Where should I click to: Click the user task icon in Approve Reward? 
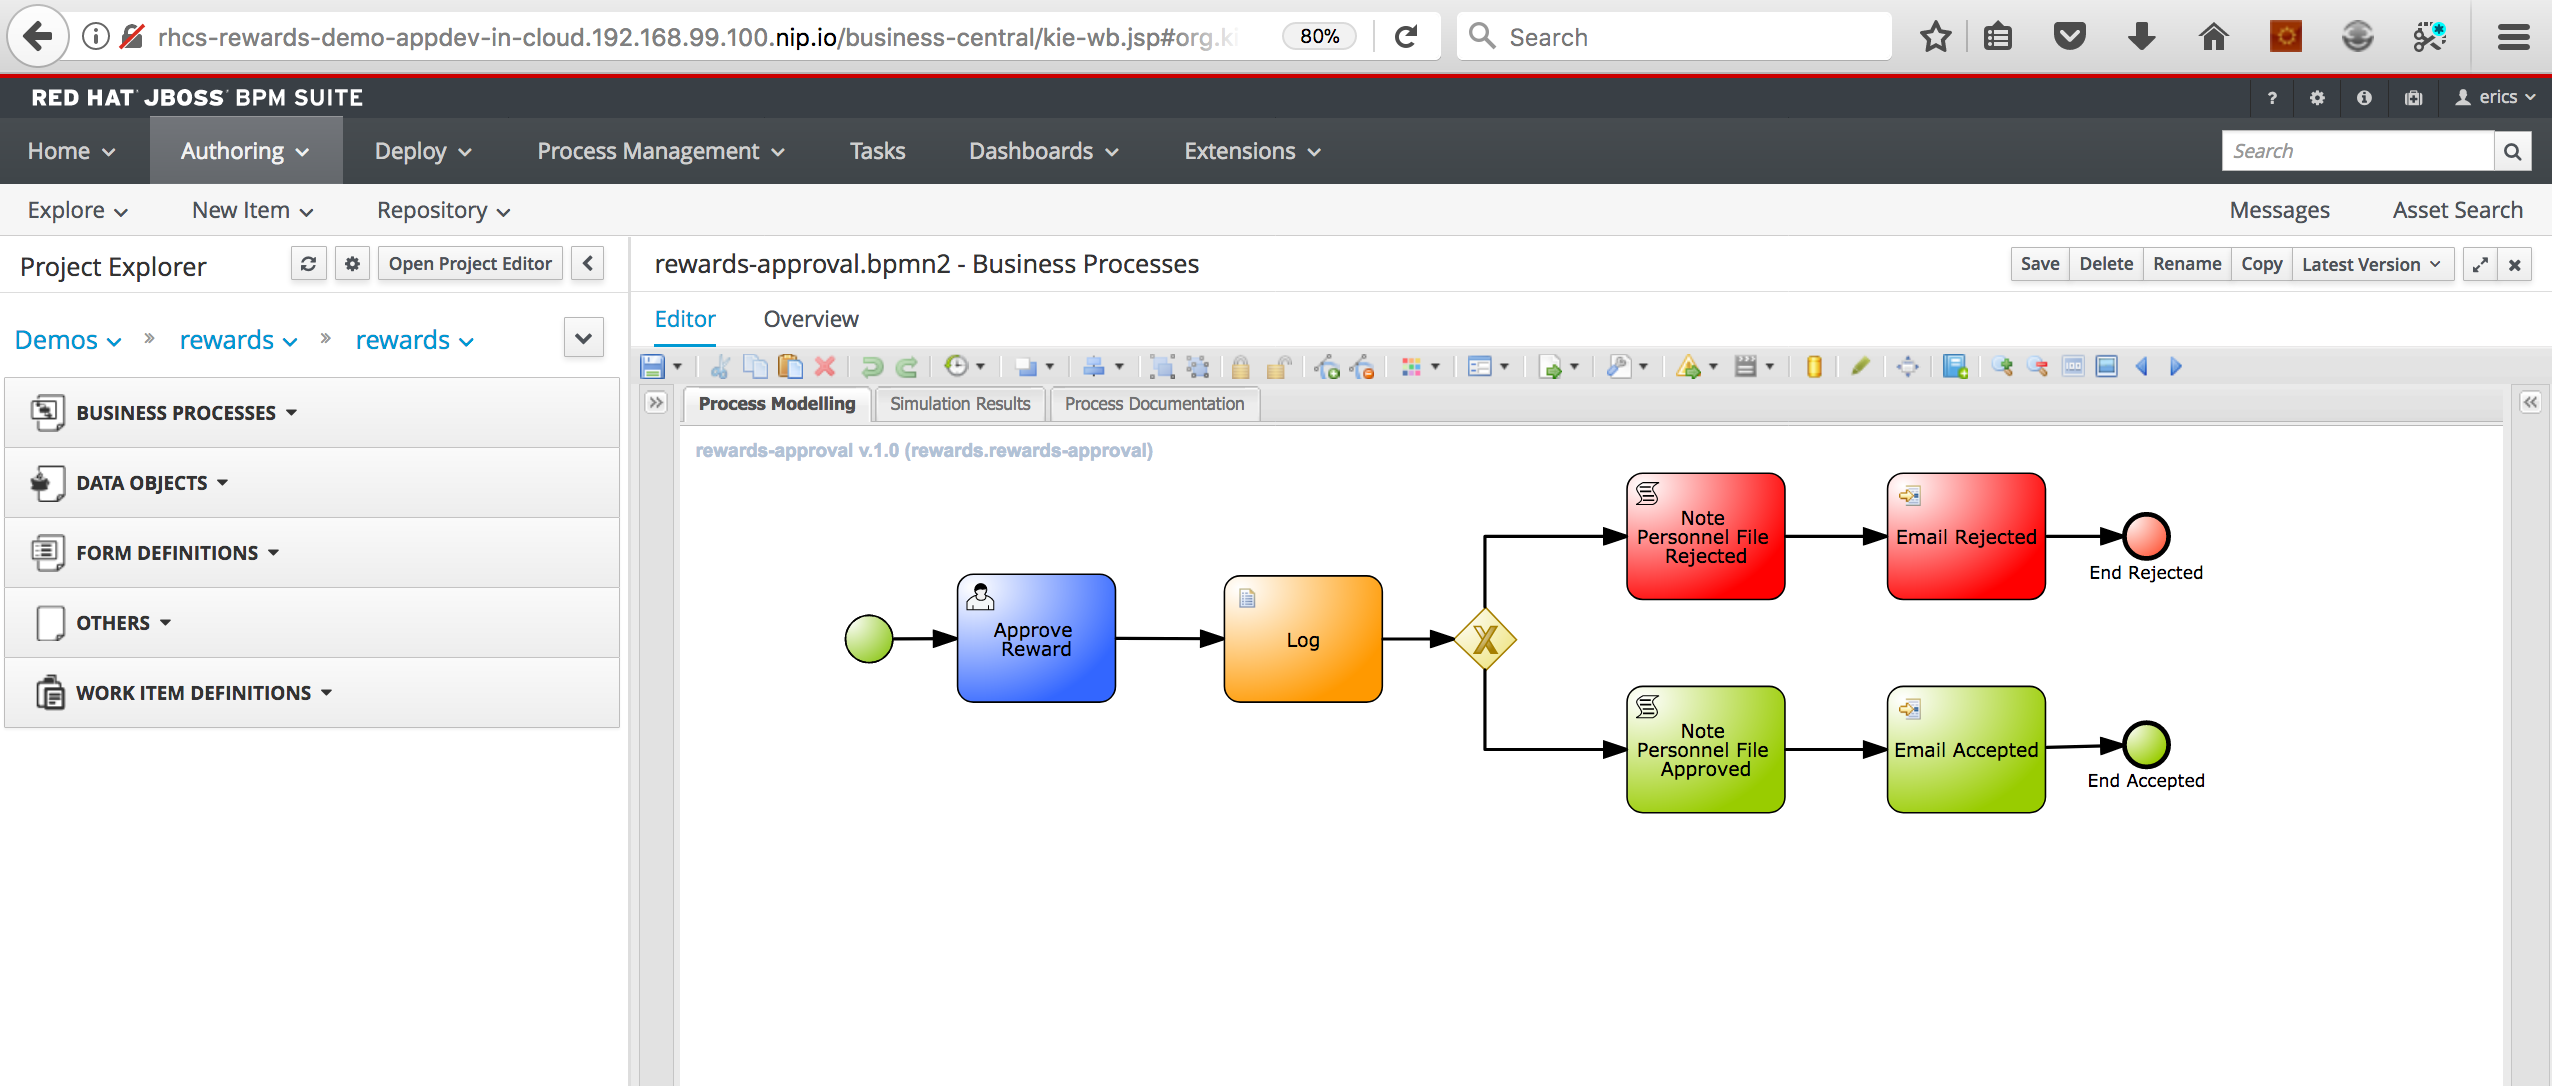click(980, 597)
